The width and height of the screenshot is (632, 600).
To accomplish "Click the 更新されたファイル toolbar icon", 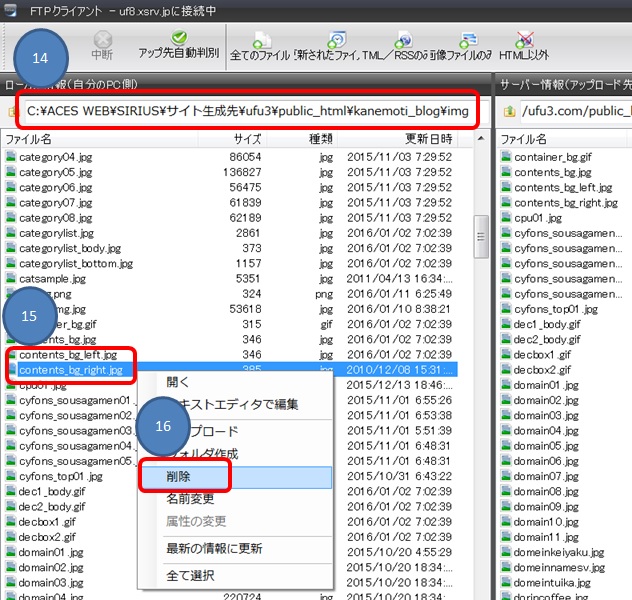I will [x=337, y=41].
